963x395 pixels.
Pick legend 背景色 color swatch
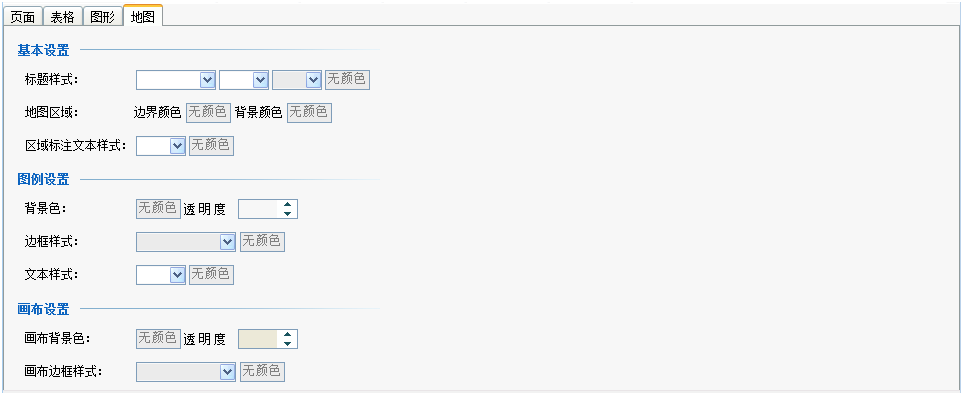[x=158, y=209]
